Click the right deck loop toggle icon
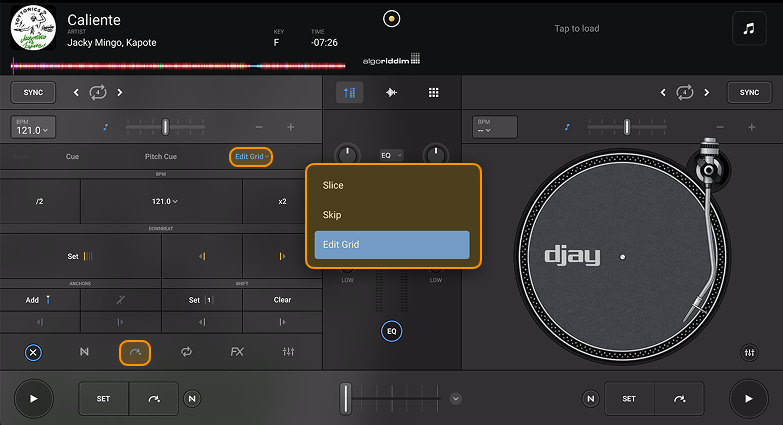 point(685,92)
